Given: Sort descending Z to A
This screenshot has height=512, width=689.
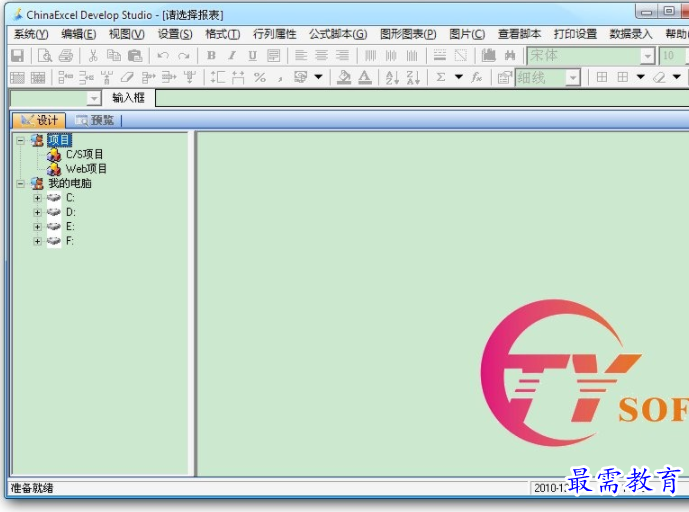Looking at the screenshot, I should (x=413, y=78).
